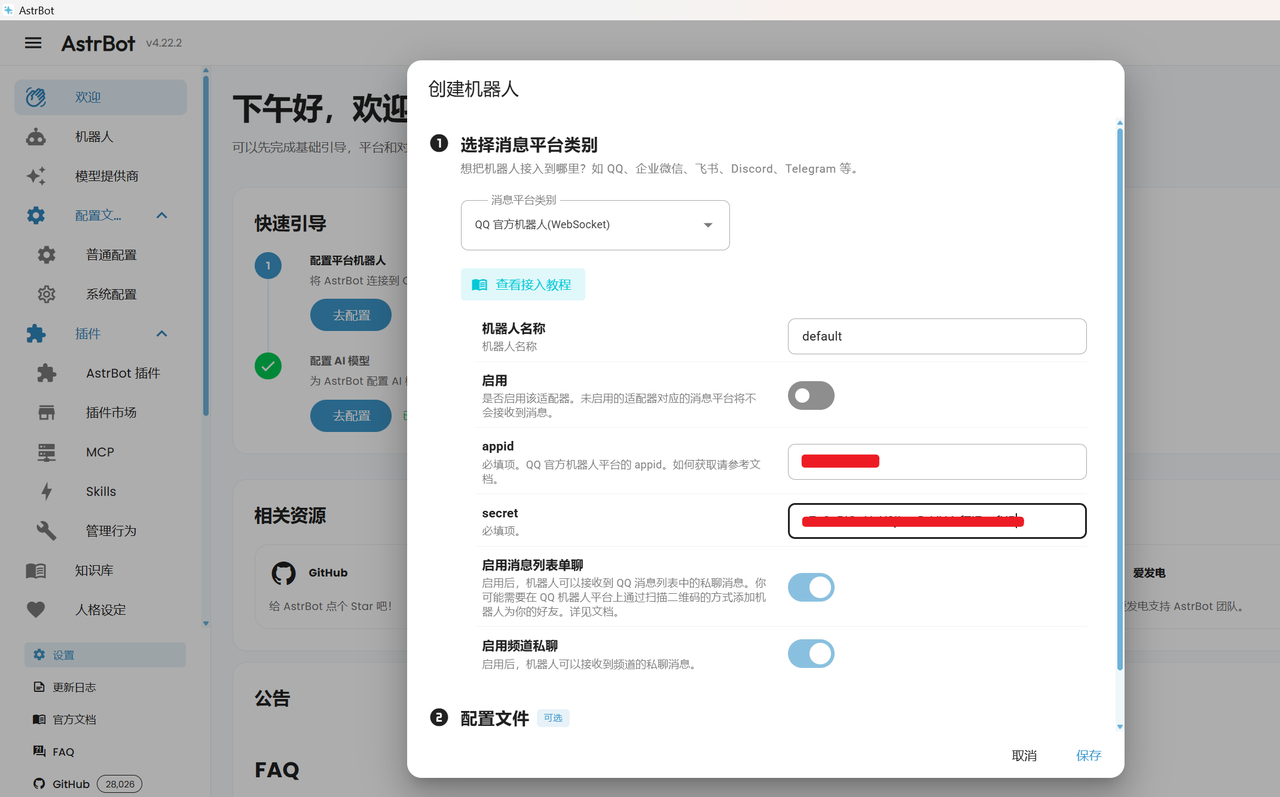Open 知识库 sidebar item
Viewport: 1280px width, 797px height.
pos(101,570)
